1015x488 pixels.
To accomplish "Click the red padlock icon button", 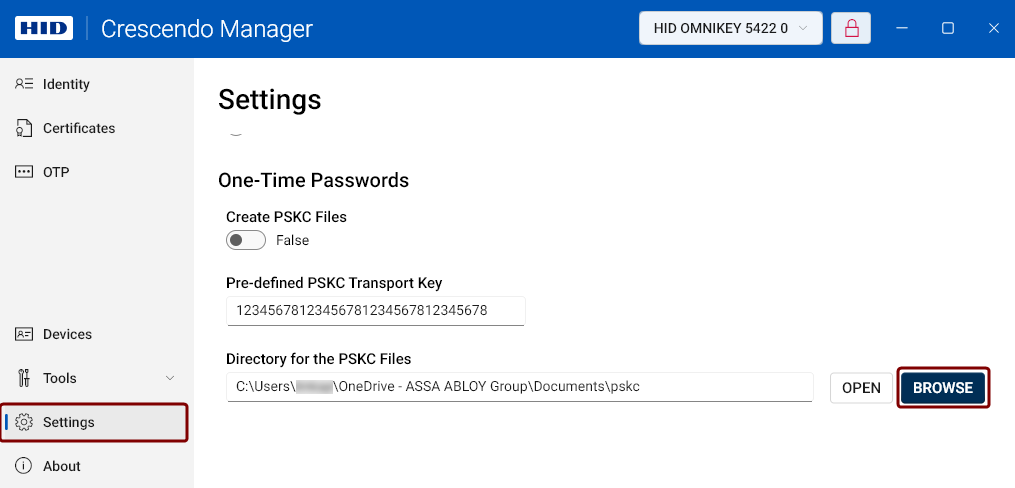I will click(851, 28).
